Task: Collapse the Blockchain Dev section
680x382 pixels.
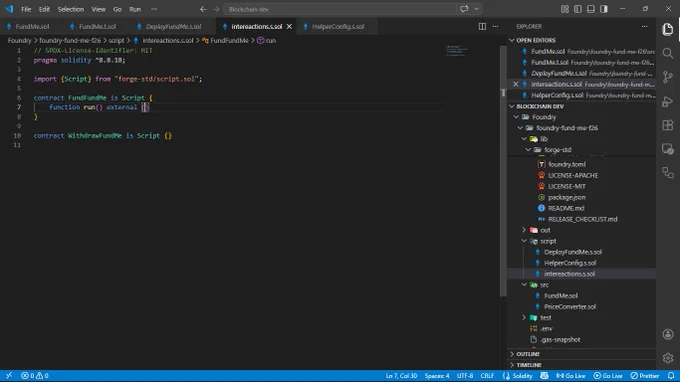Action: [x=512, y=106]
